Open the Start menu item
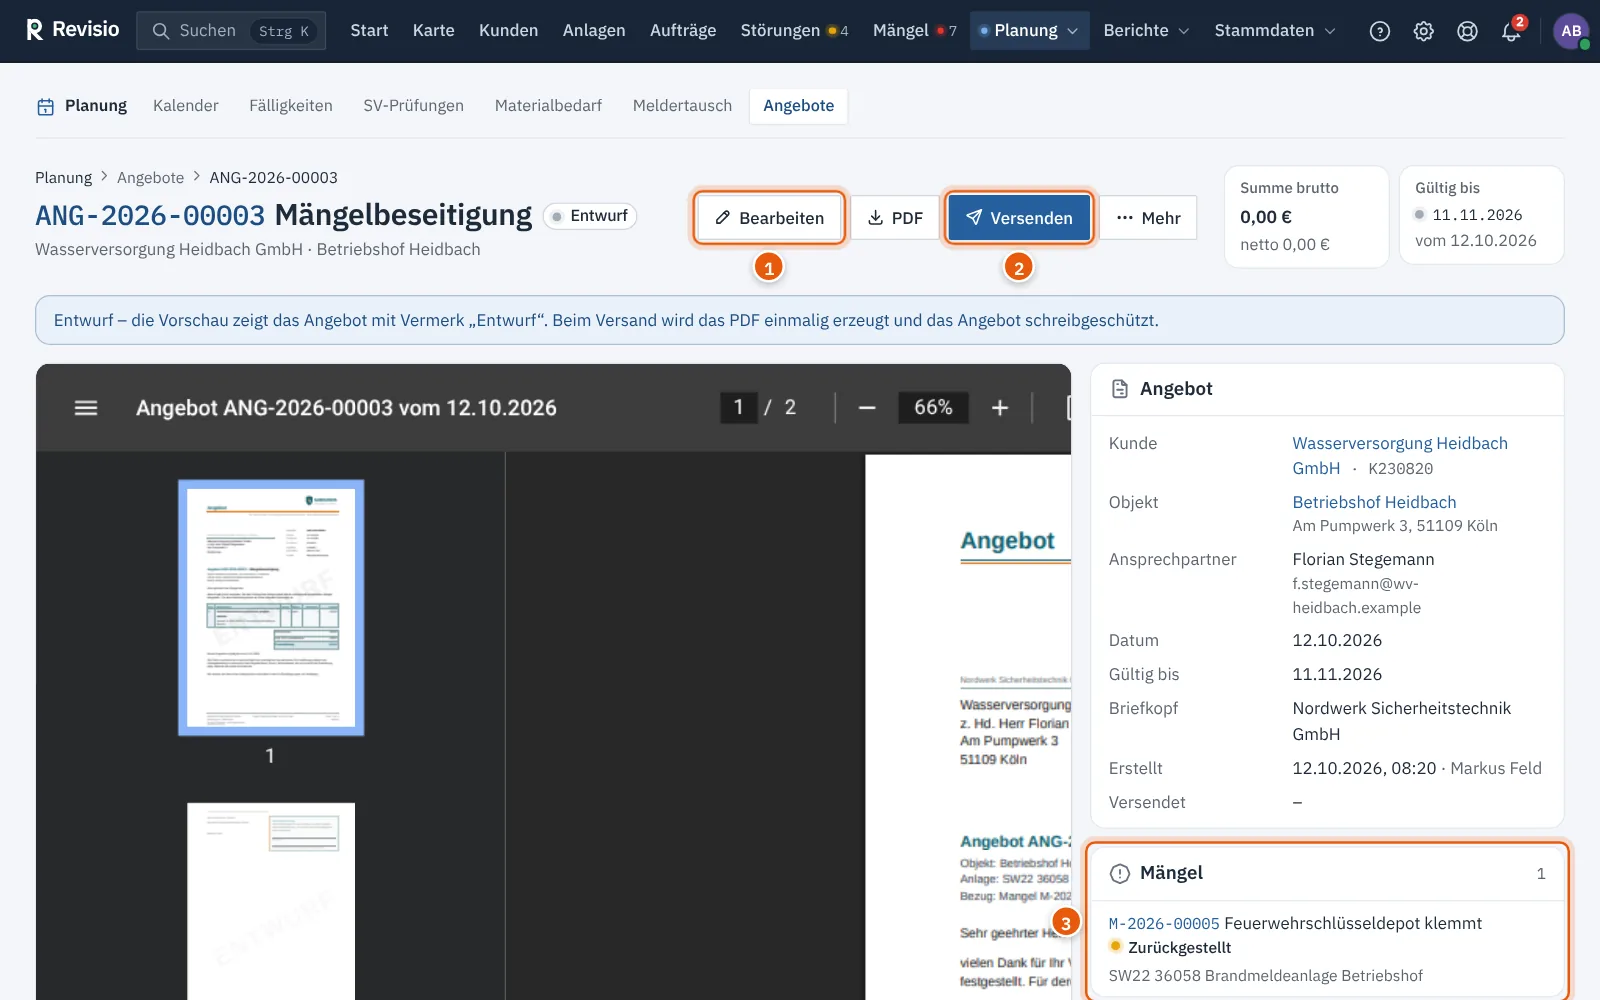 coord(369,31)
